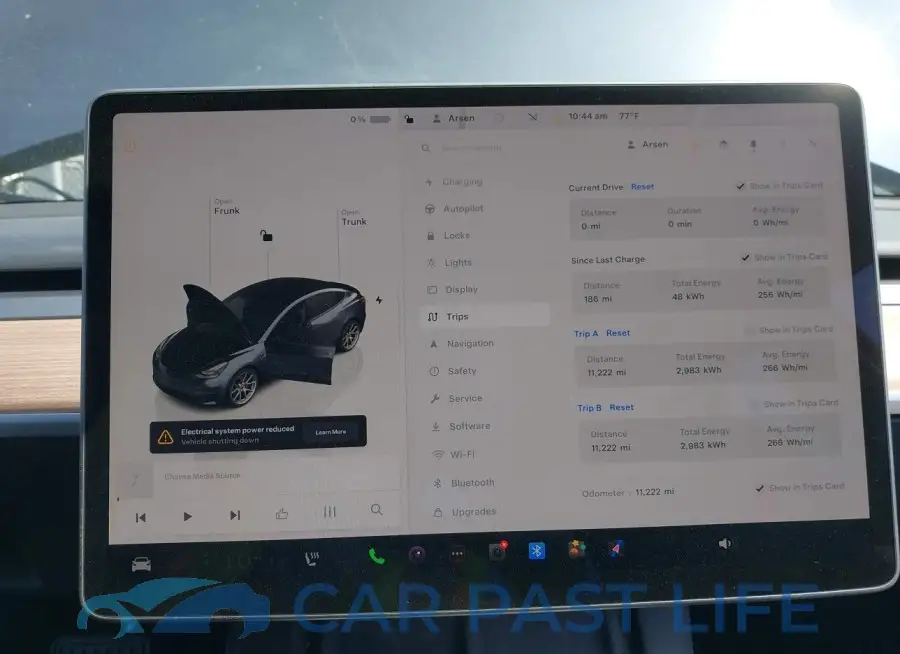This screenshot has width=900, height=654.
Task: Tap the battery 0% indicator
Action: point(371,119)
